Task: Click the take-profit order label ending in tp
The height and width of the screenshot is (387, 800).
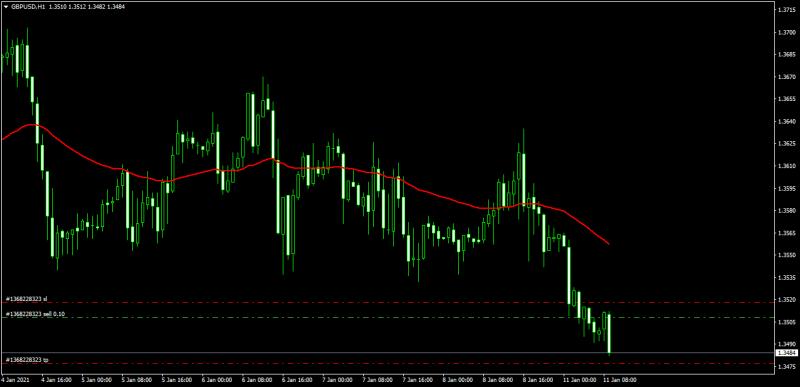Action: tap(27, 360)
